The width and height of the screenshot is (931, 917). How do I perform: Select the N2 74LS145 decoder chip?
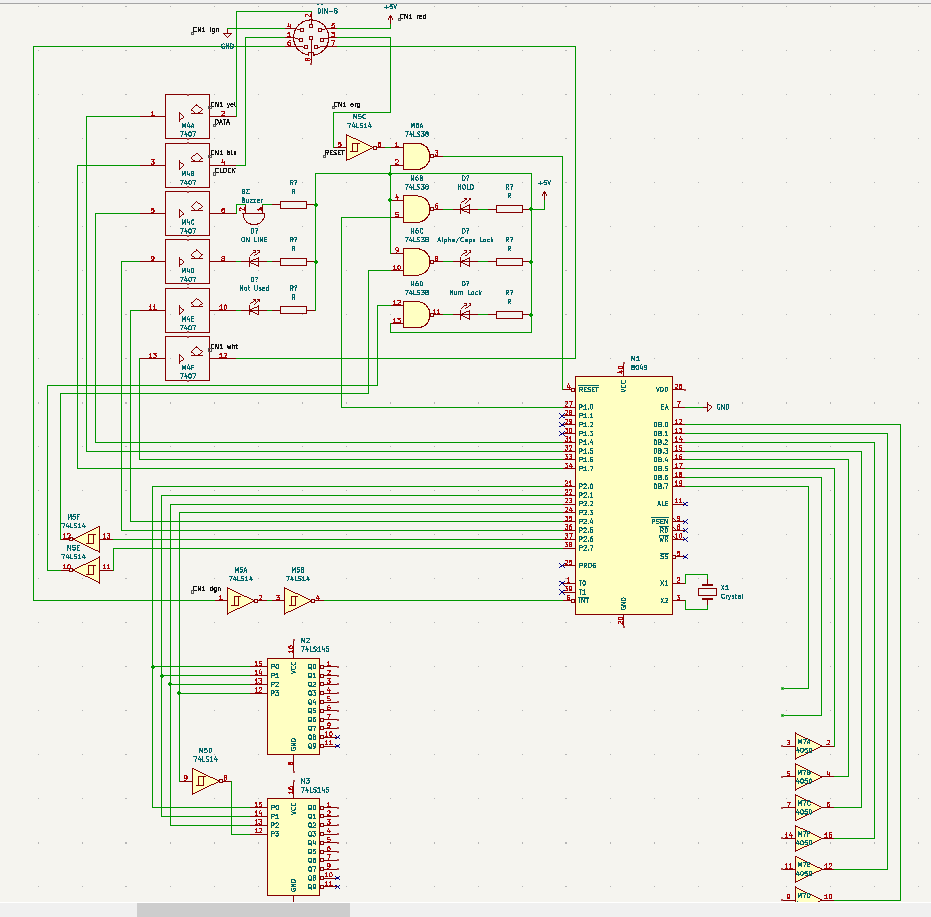click(293, 705)
